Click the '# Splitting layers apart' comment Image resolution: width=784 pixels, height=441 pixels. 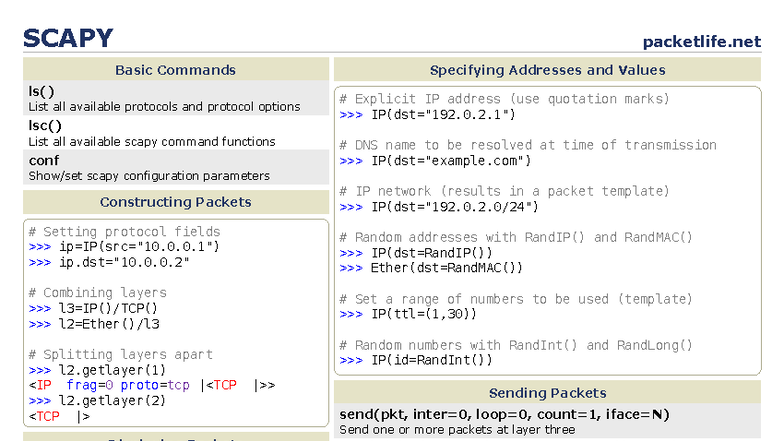120,354
